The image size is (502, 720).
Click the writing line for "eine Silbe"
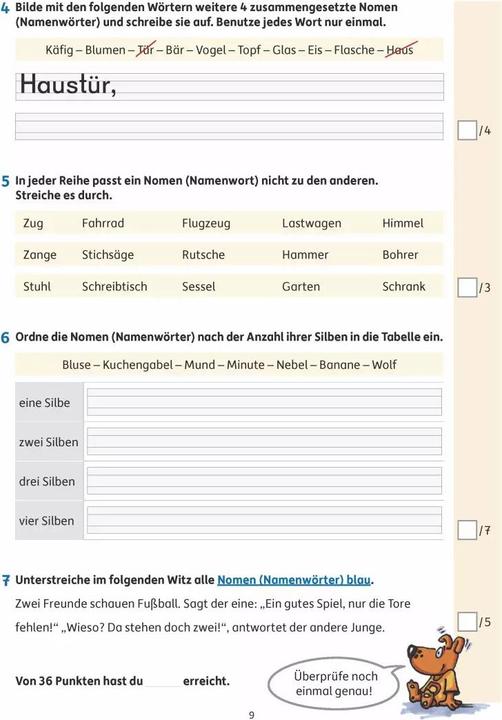(265, 402)
